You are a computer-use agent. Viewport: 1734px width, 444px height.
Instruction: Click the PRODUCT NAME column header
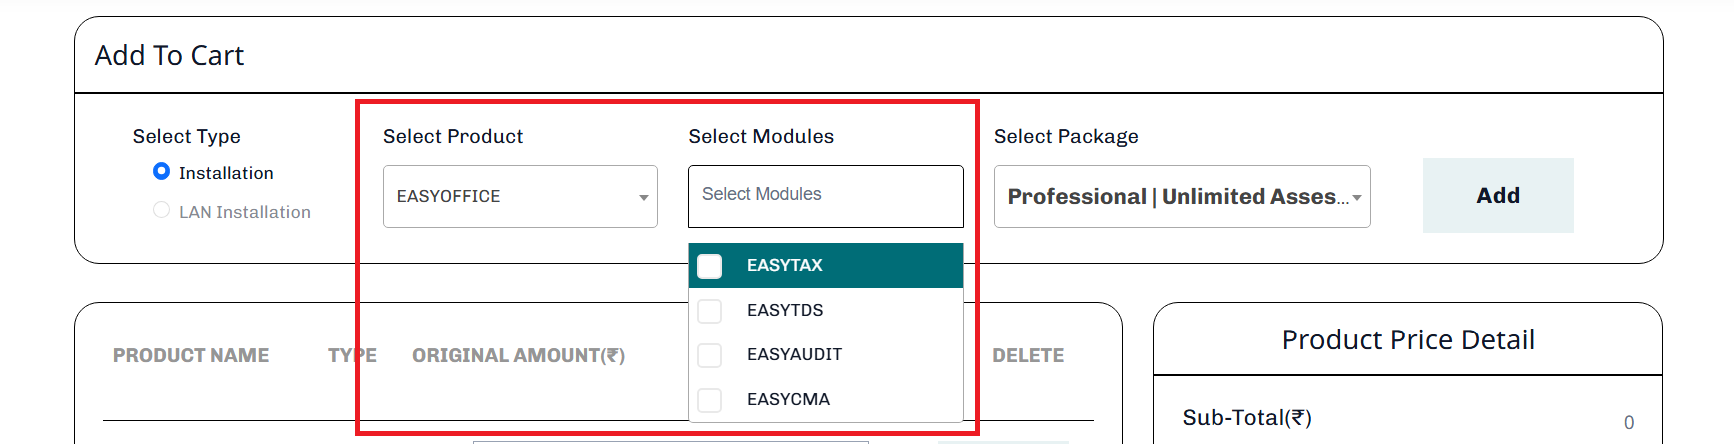point(191,355)
